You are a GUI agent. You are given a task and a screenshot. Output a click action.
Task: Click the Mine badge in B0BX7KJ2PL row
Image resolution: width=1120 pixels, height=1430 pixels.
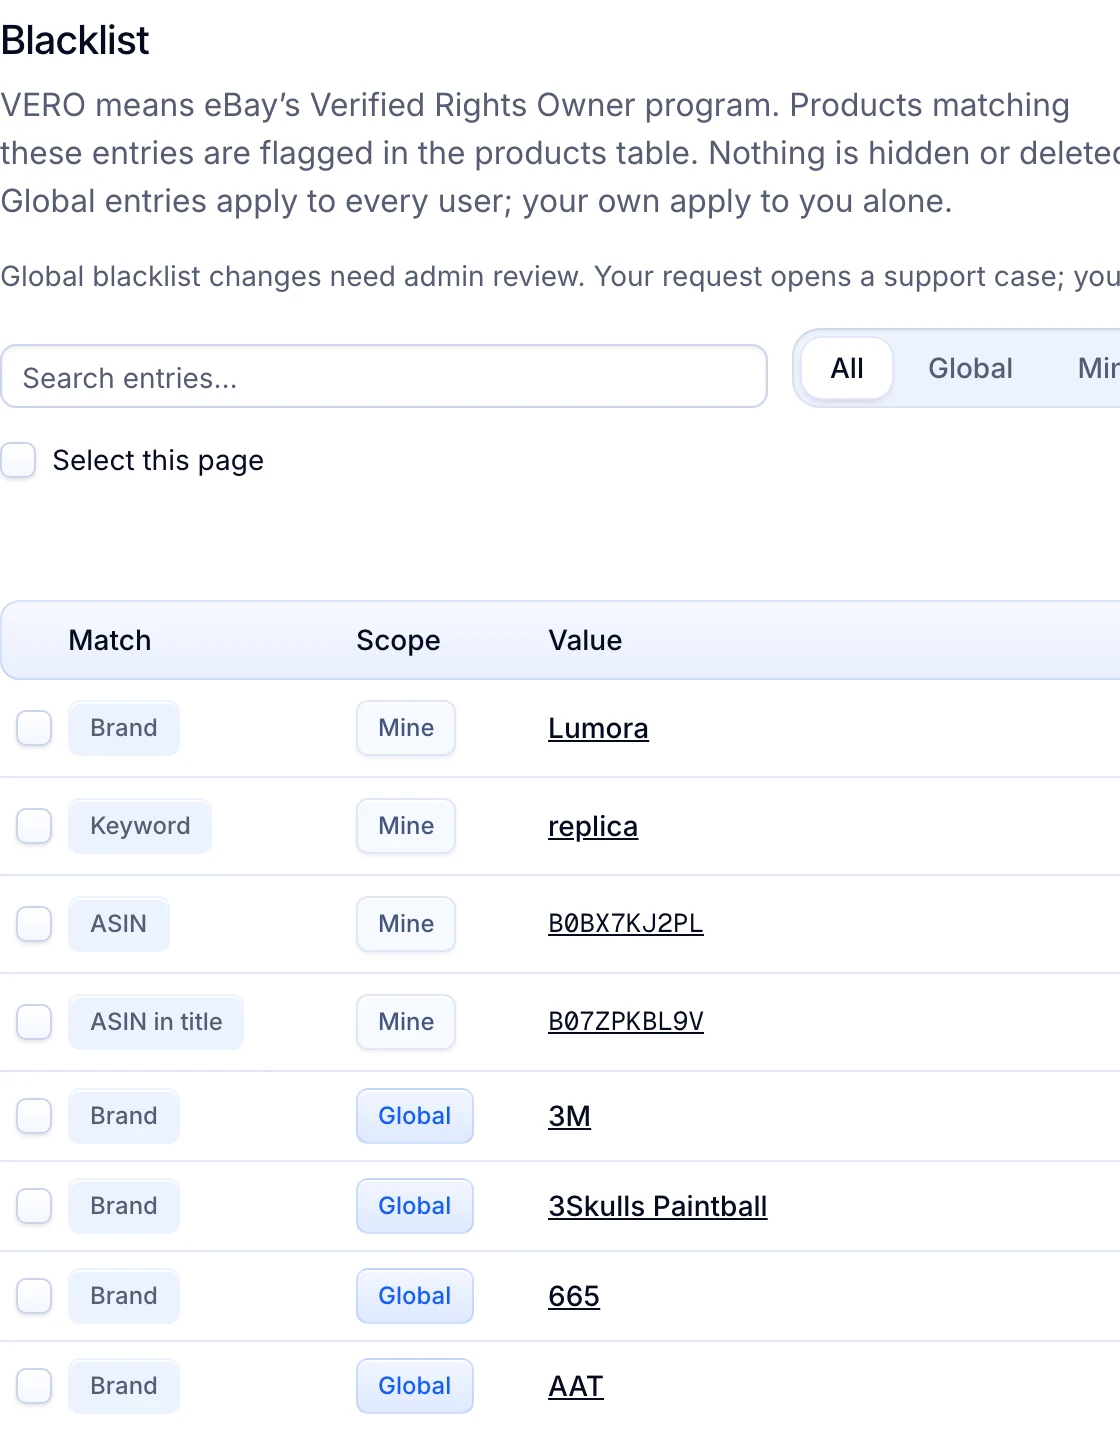pos(406,924)
